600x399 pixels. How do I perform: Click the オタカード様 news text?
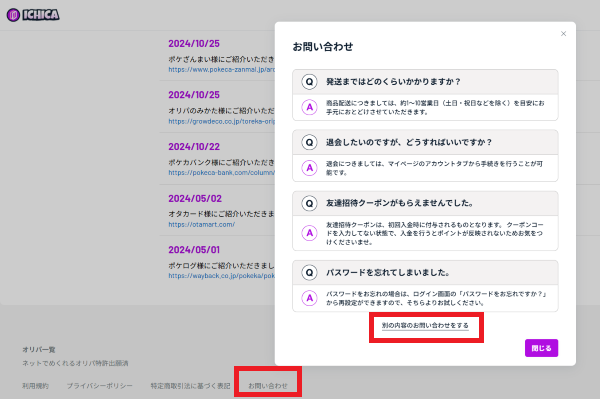222,214
